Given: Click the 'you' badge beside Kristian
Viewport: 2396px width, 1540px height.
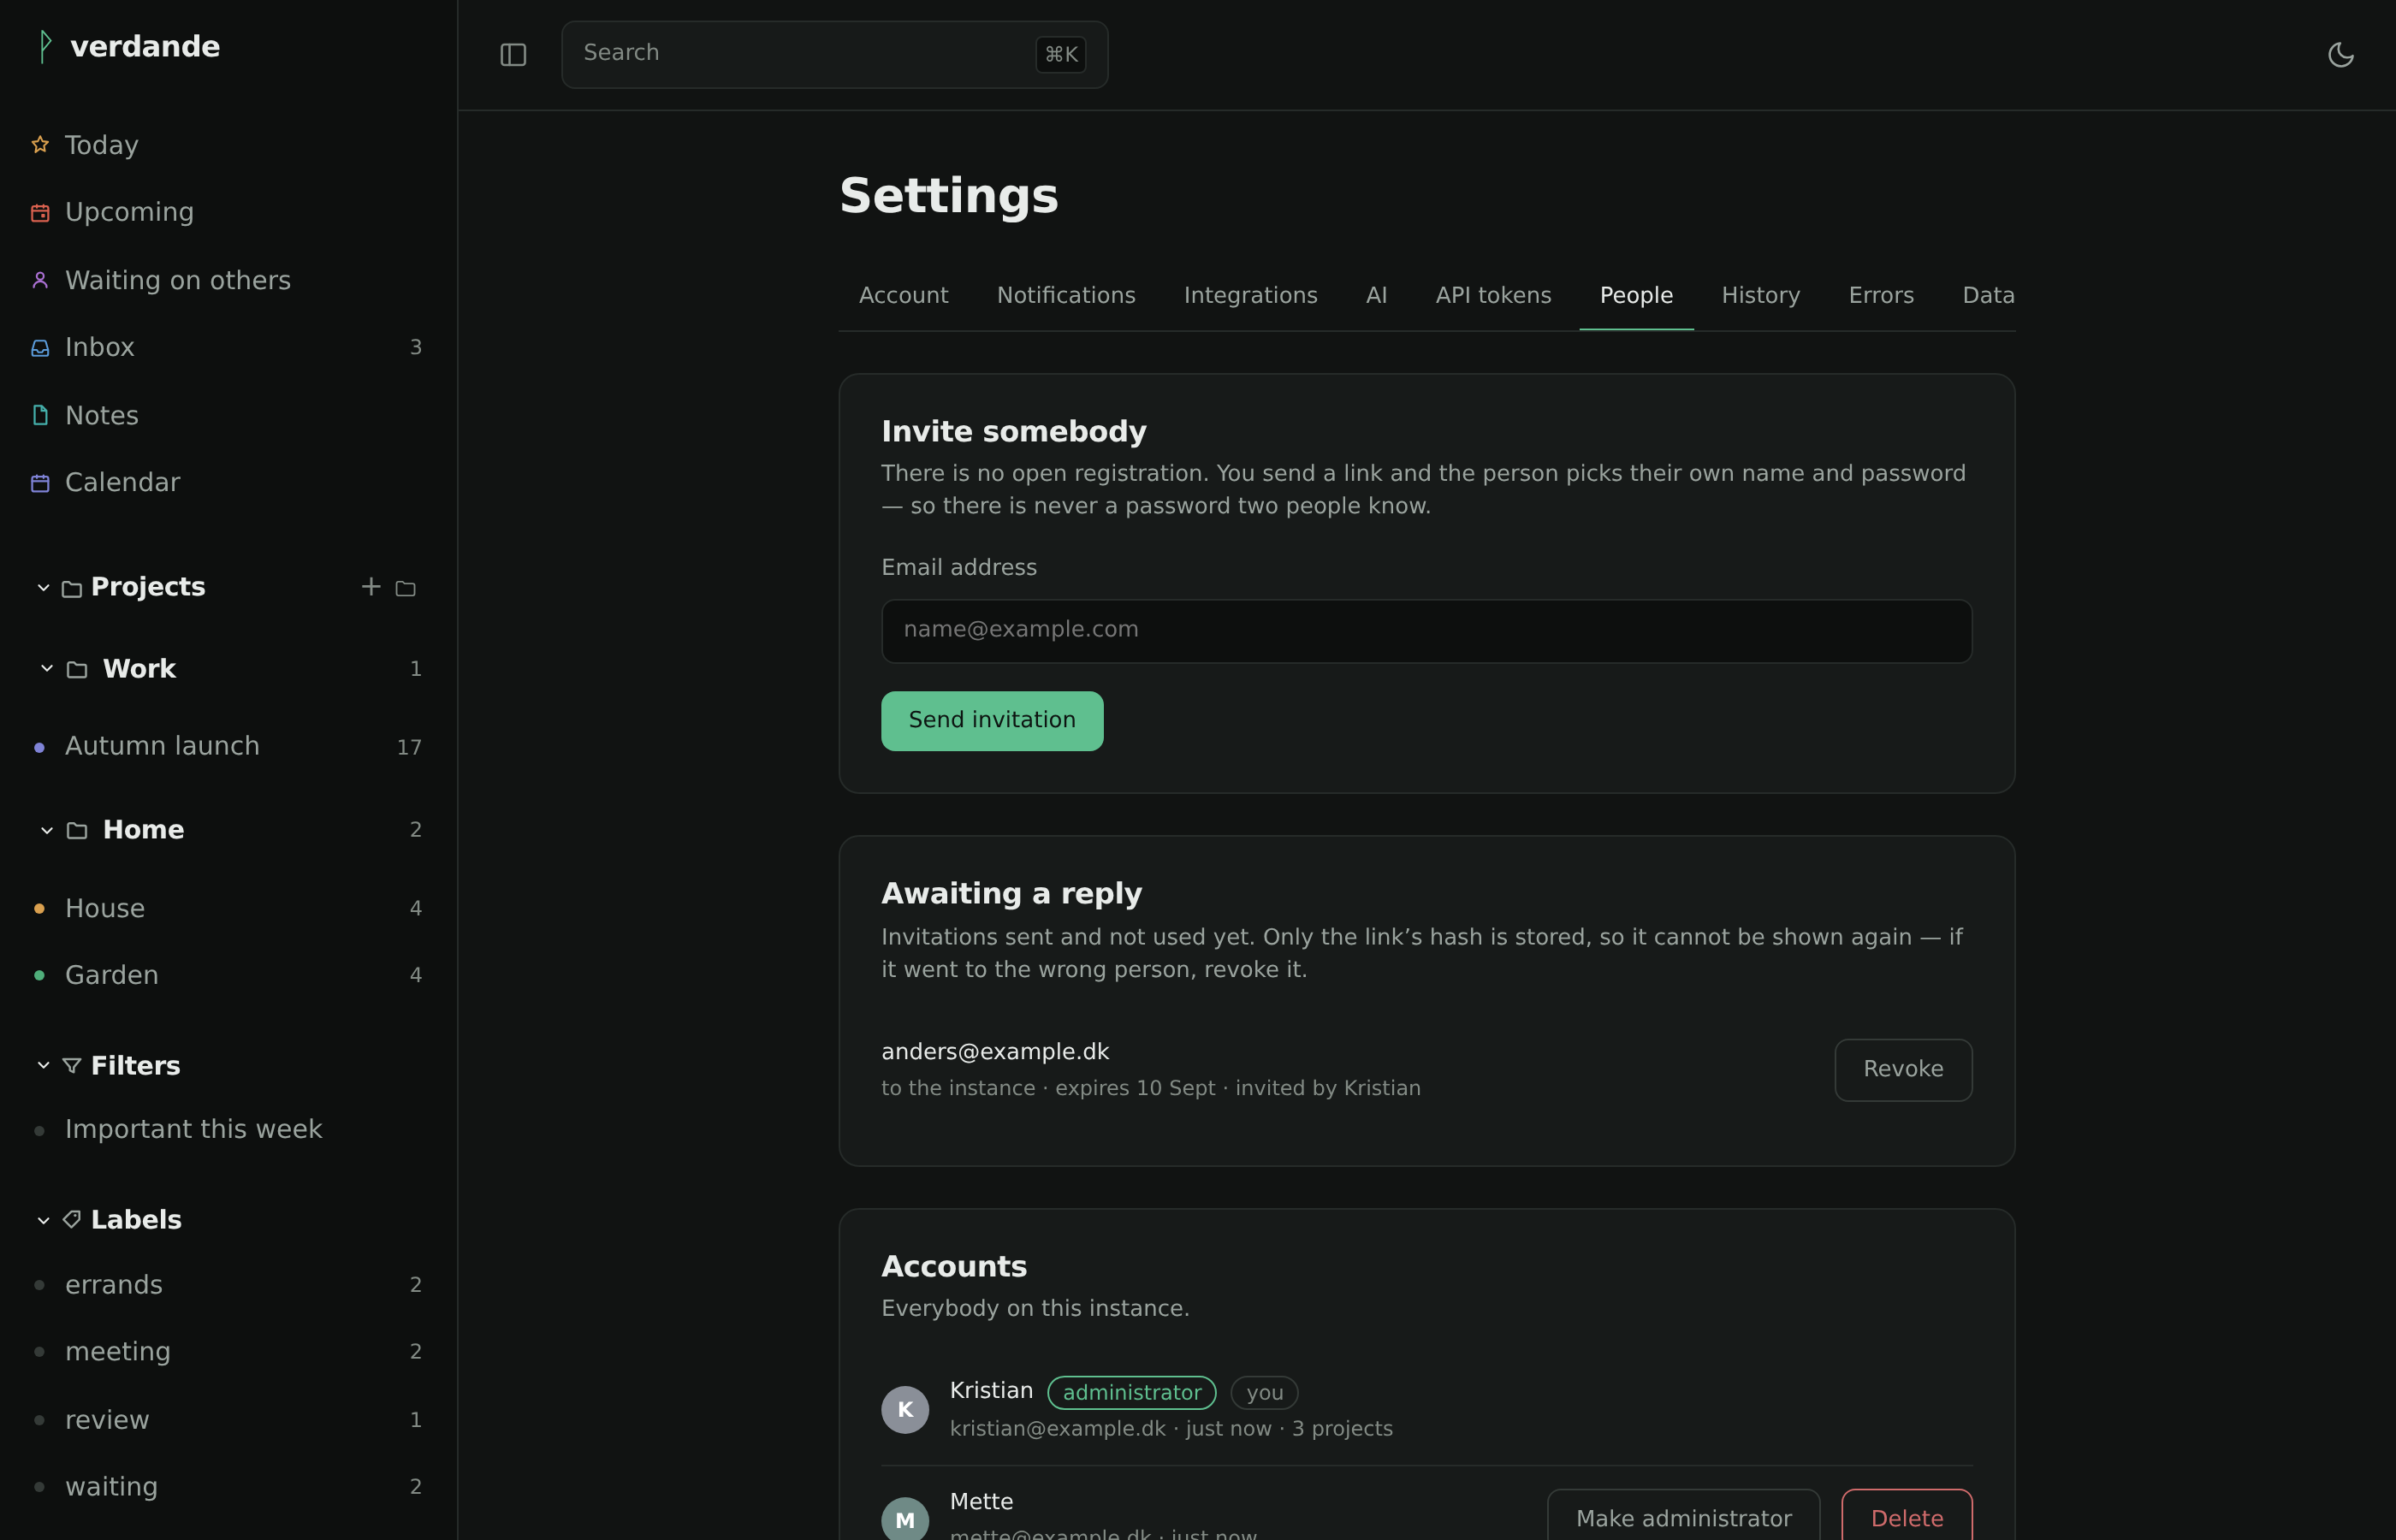Looking at the screenshot, I should [1265, 1393].
